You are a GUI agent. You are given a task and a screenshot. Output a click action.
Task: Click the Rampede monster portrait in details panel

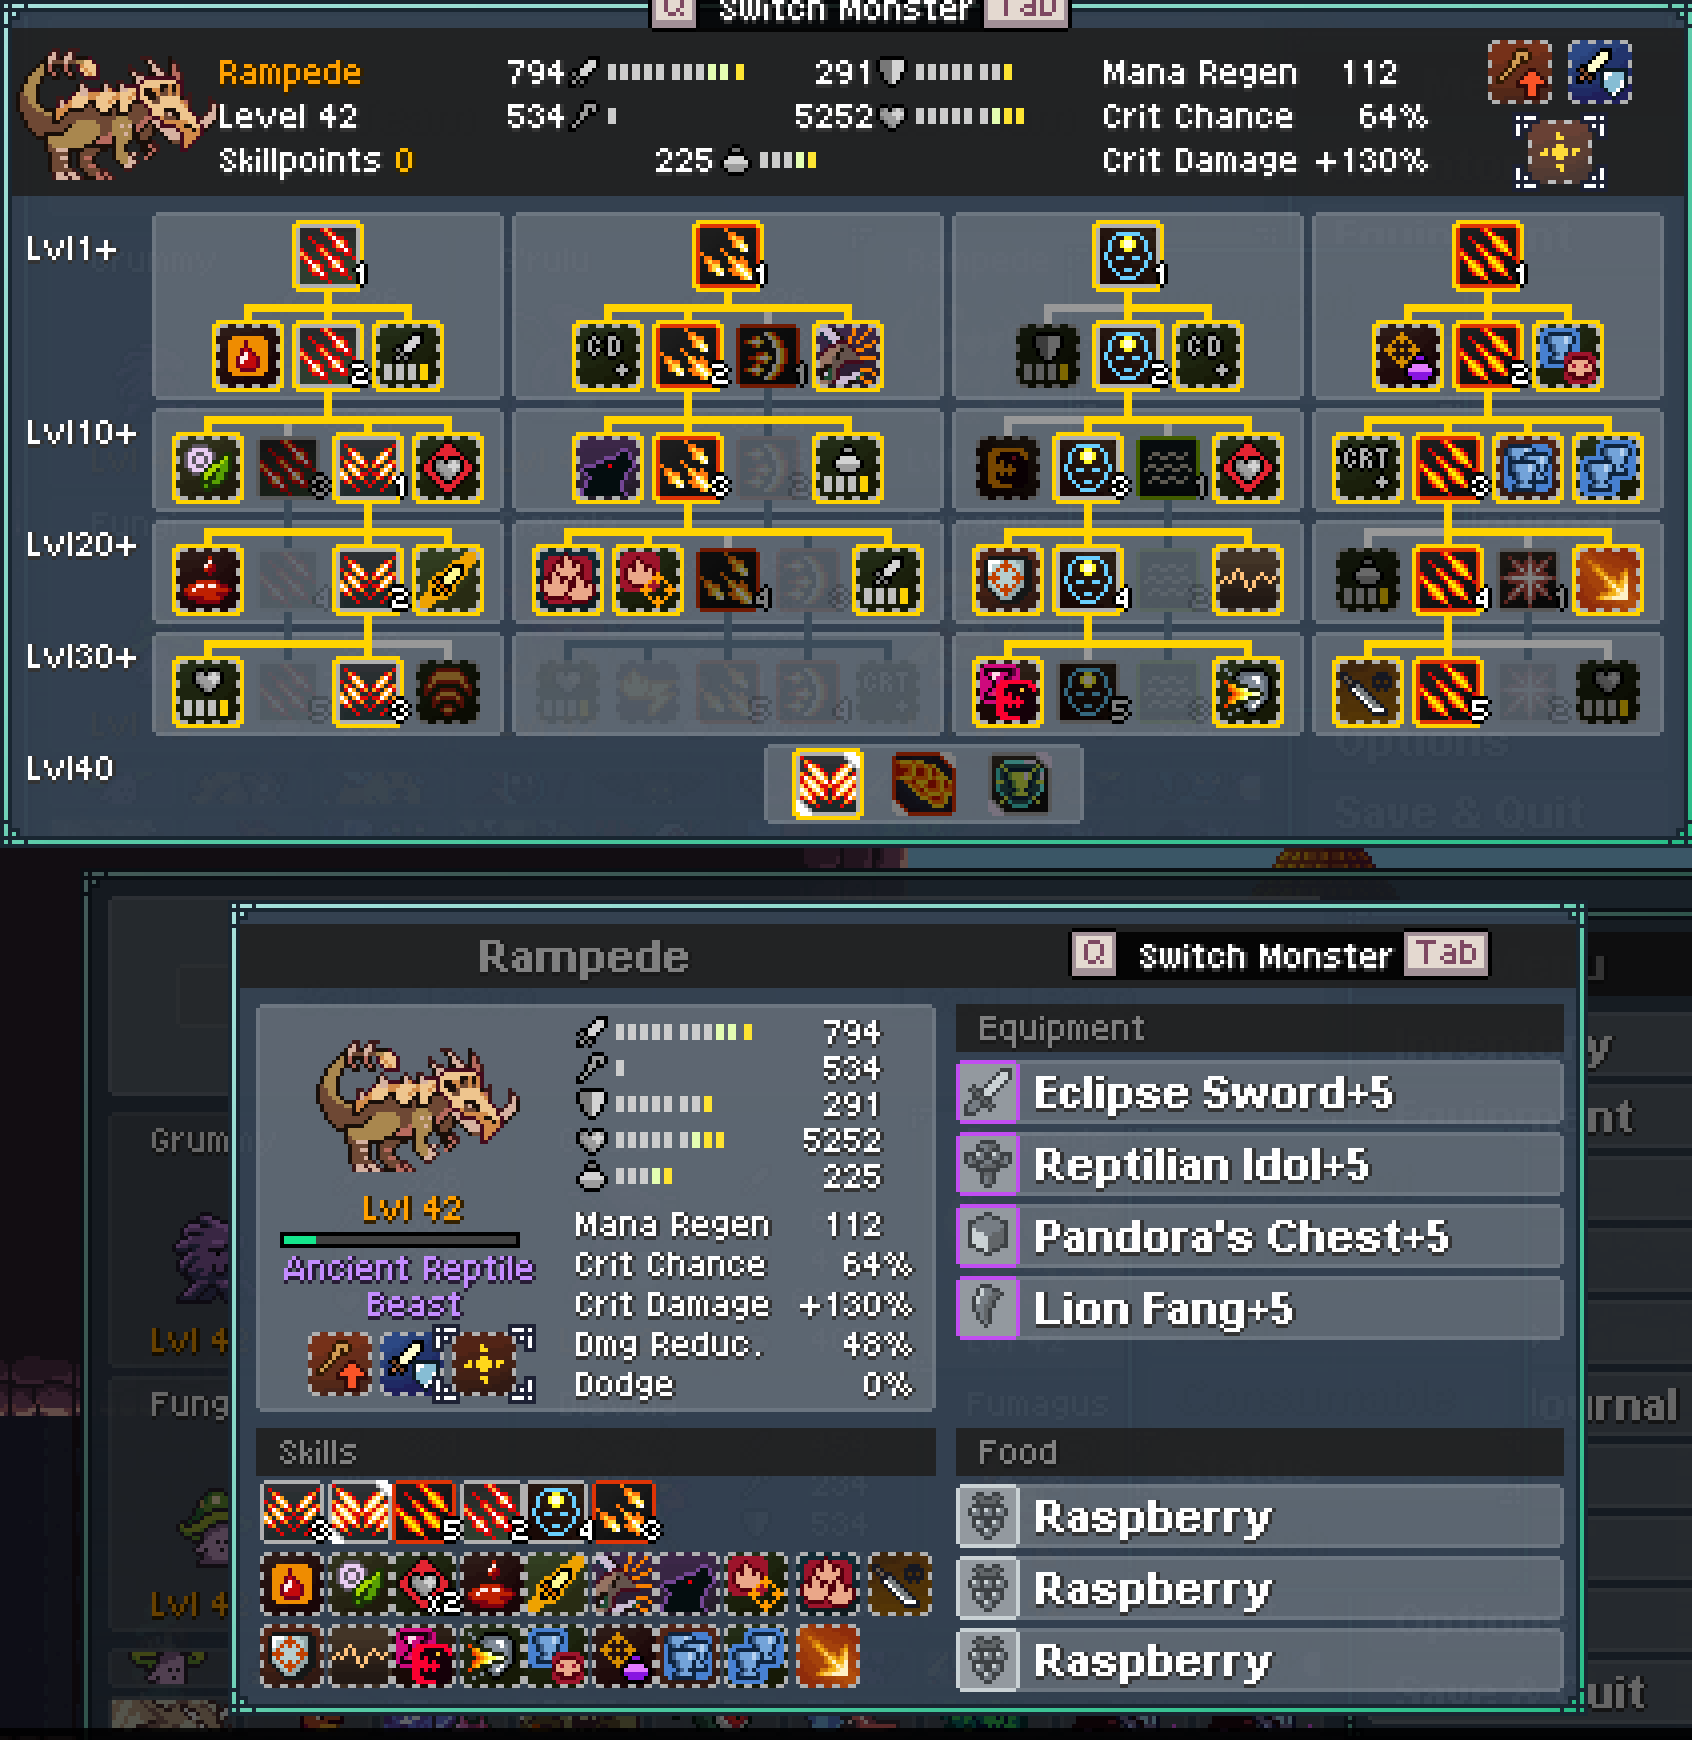[417, 1105]
